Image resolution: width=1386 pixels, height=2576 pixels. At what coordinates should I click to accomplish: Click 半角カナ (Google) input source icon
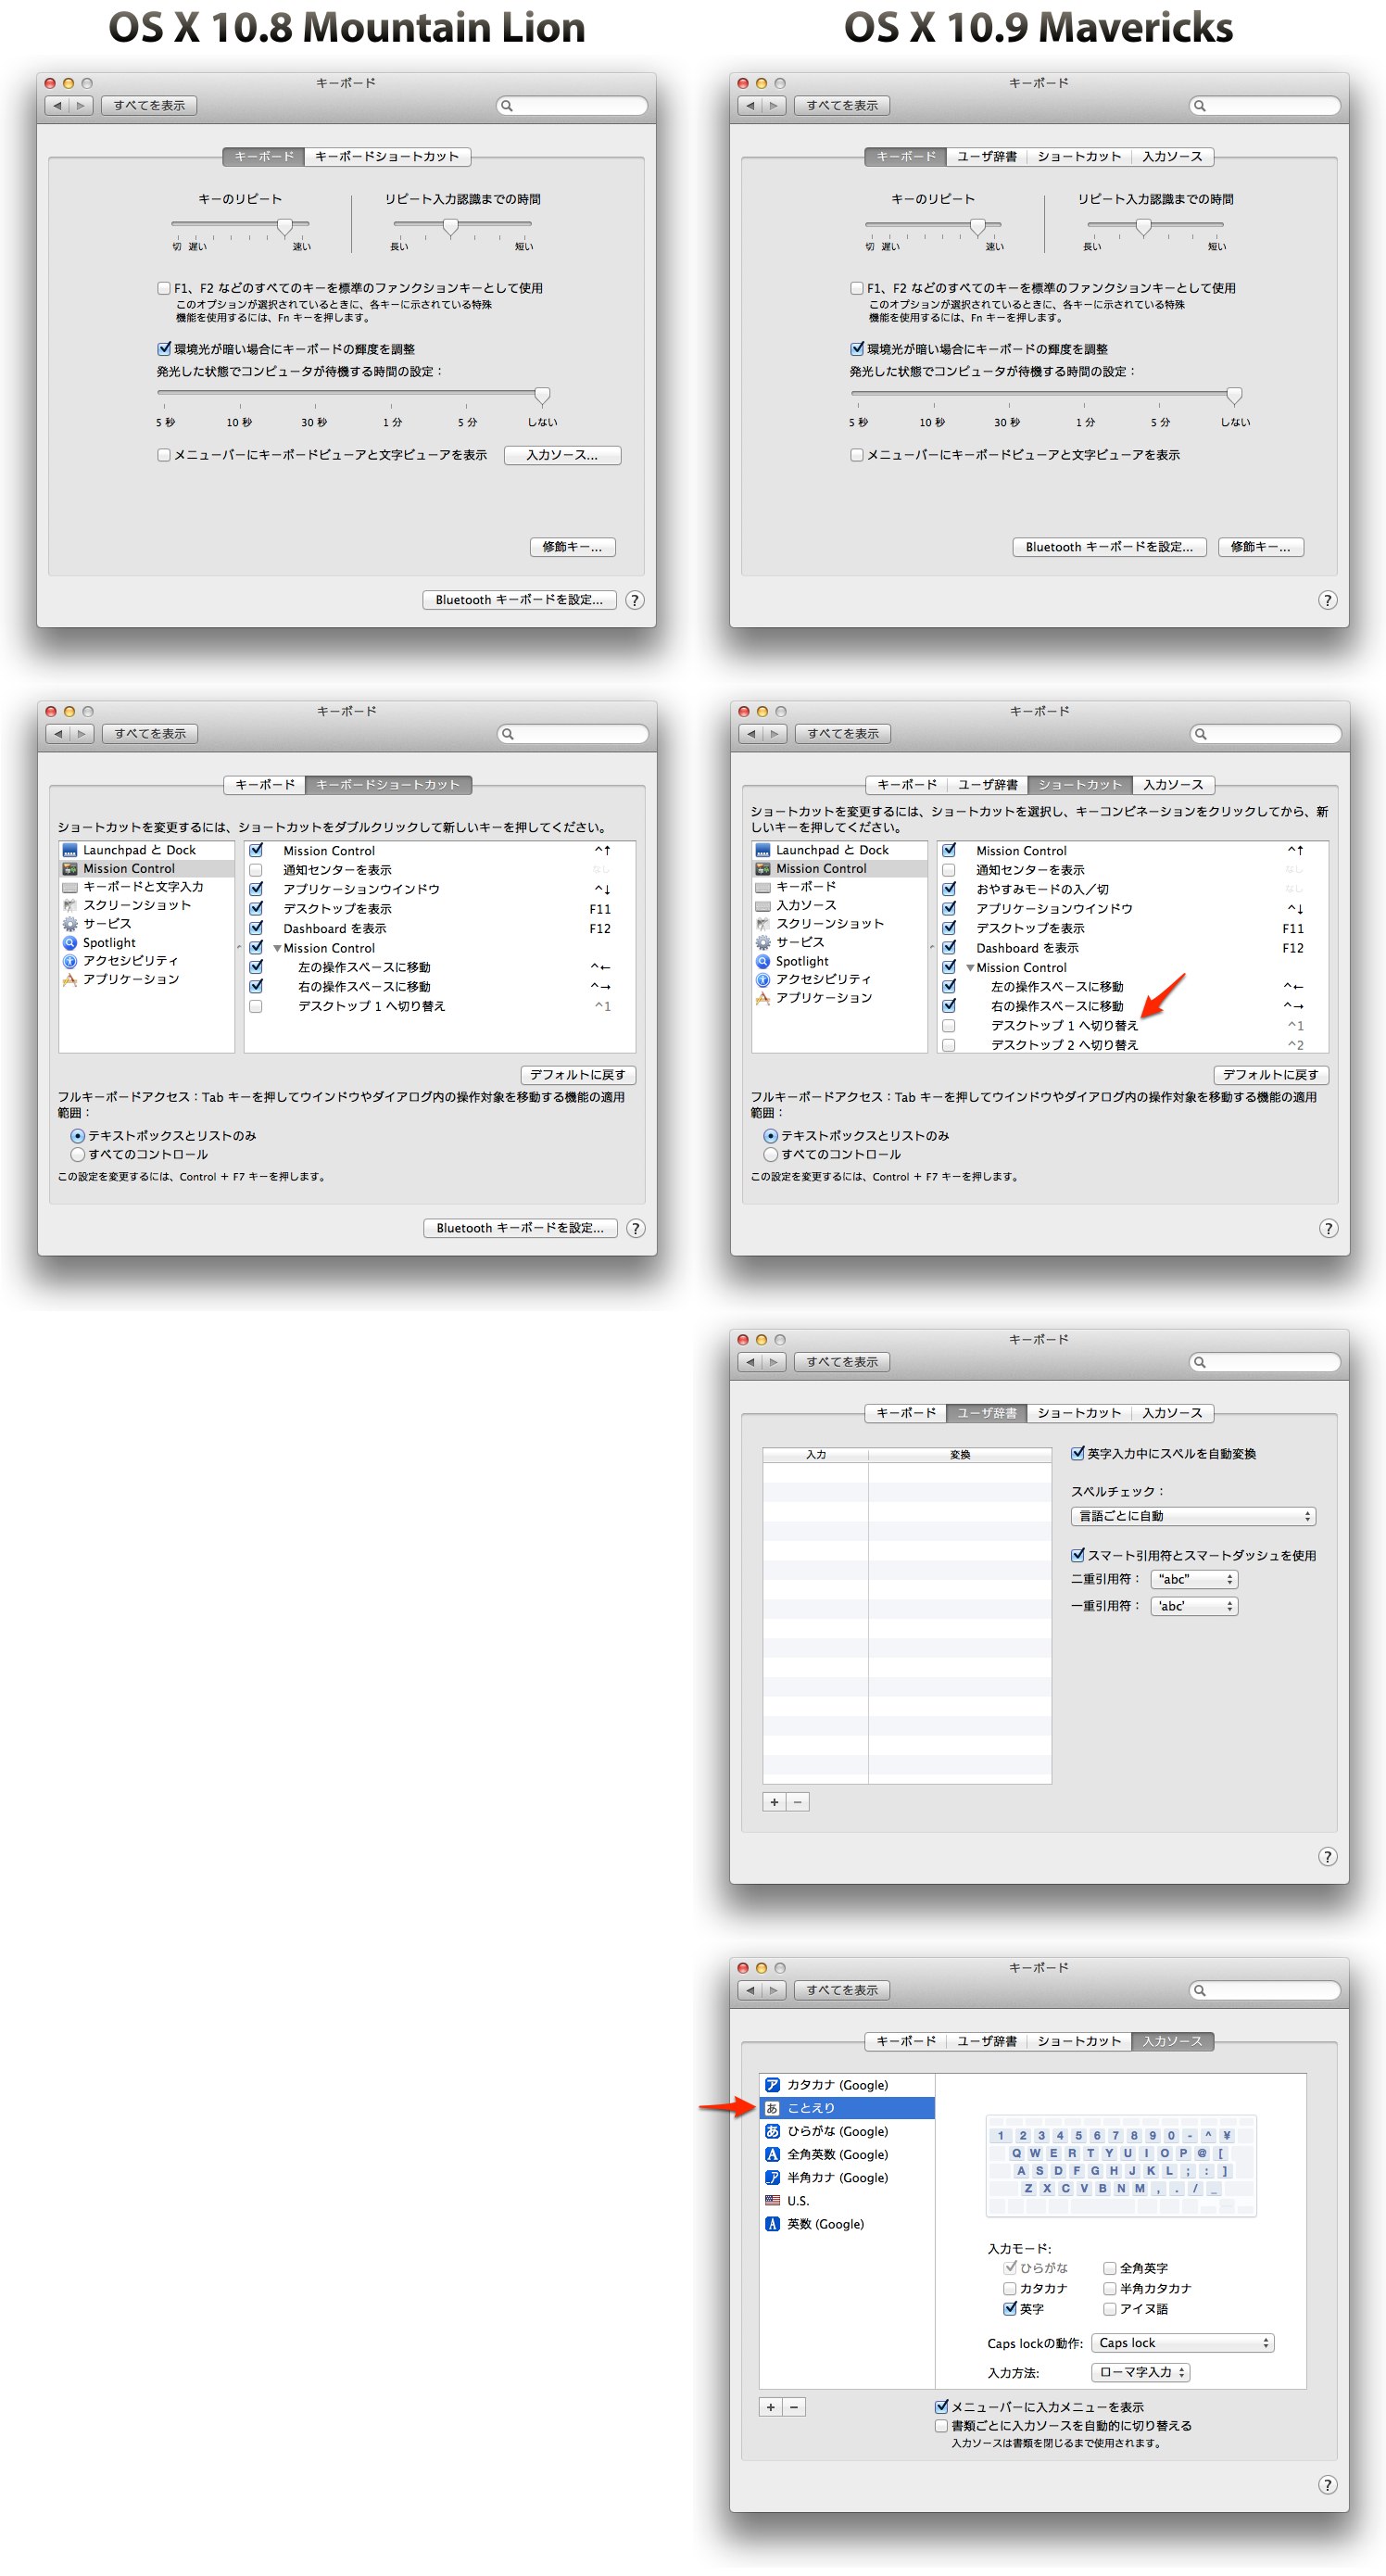pyautogui.click(x=772, y=2177)
